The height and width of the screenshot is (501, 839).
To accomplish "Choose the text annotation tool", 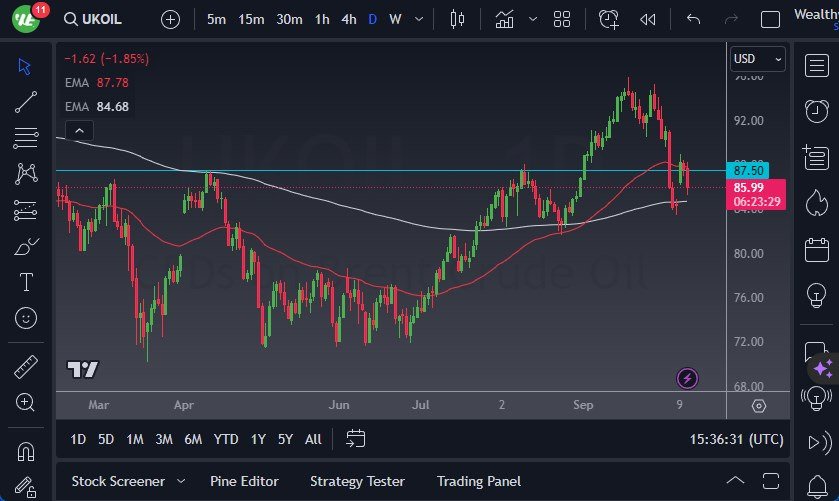I will pyautogui.click(x=27, y=283).
